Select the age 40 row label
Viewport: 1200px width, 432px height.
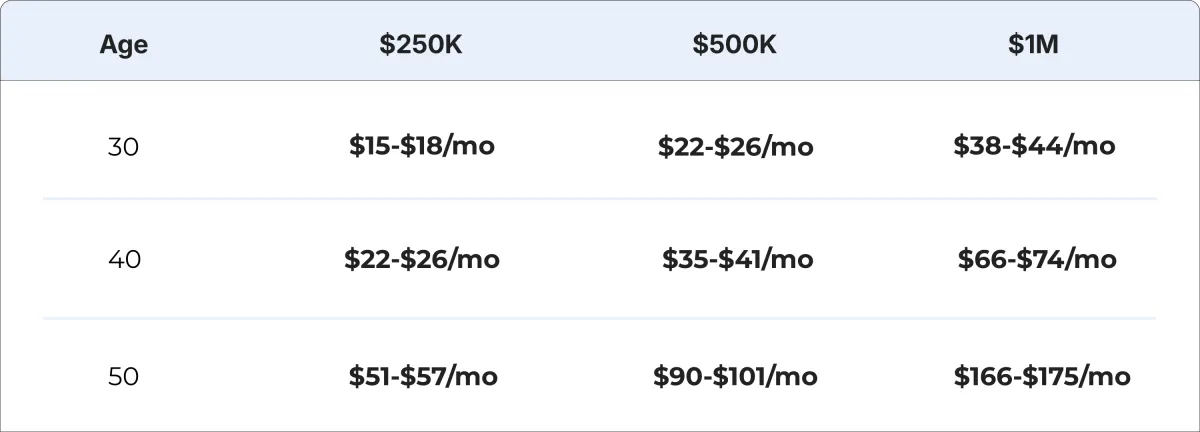pyautogui.click(x=124, y=260)
